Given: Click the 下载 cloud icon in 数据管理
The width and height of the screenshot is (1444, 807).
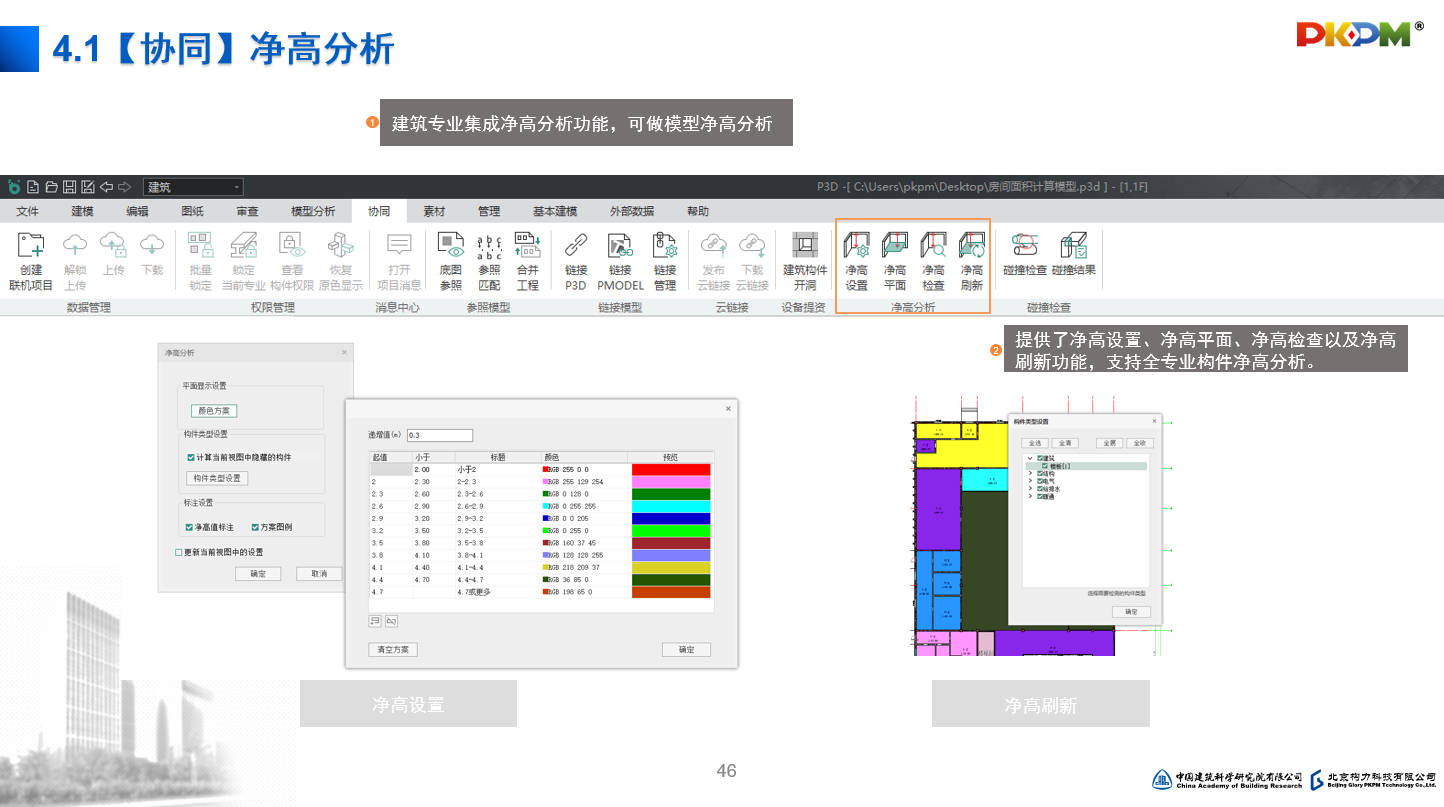Looking at the screenshot, I should tap(152, 245).
